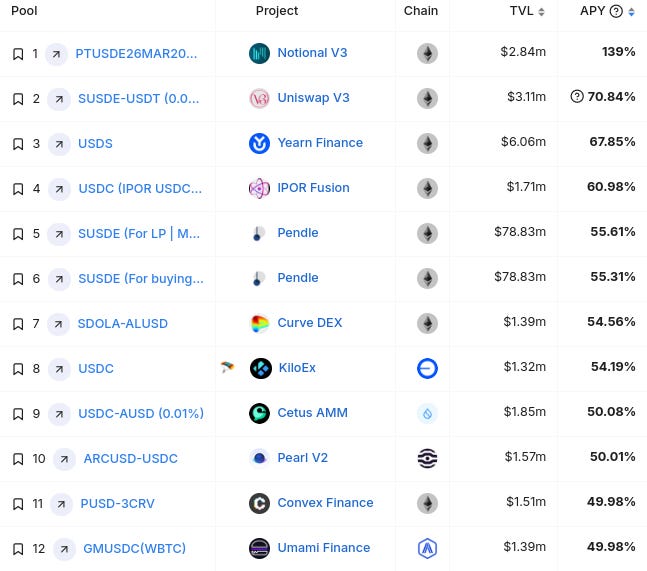This screenshot has height=571, width=647.
Task: Open external link for SUSDE For LP
Action: 59,234
